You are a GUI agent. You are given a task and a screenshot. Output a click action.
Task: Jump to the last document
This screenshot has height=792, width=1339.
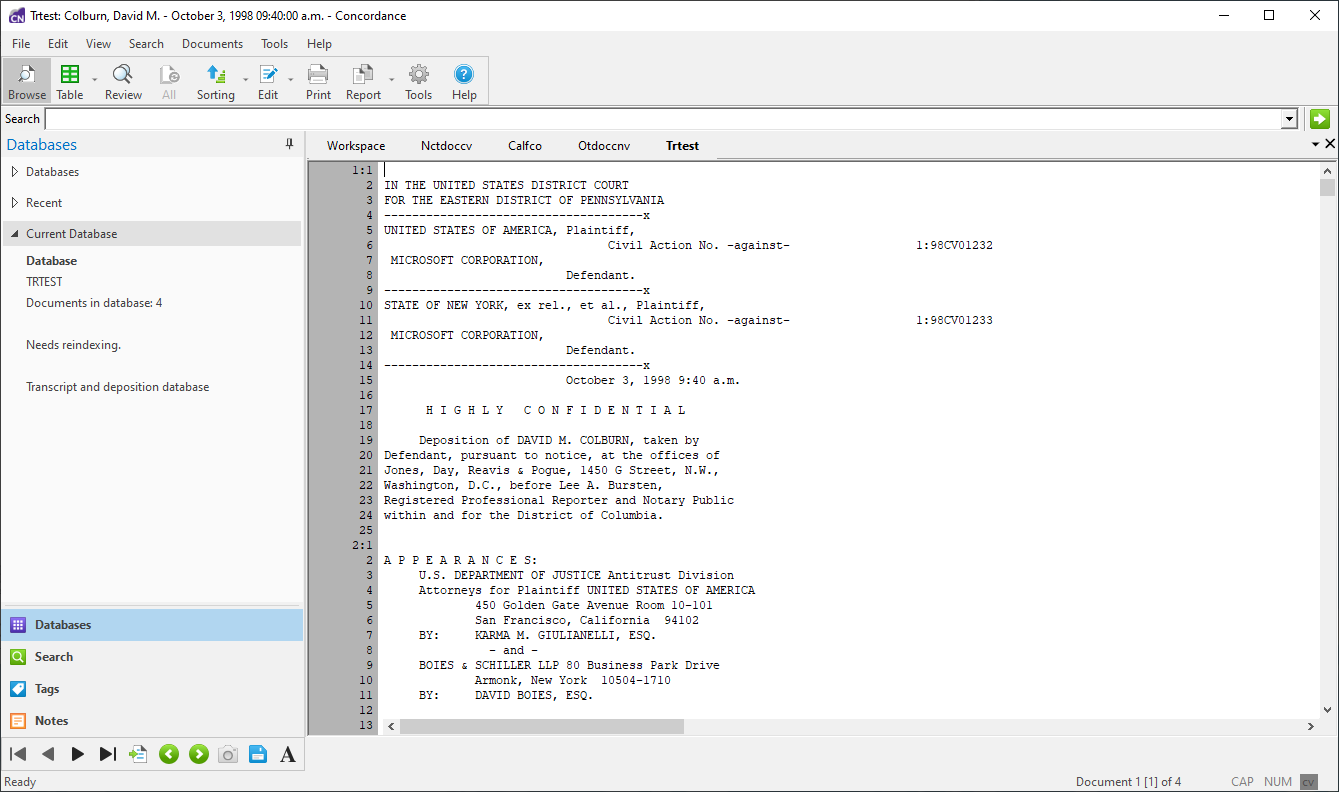click(108, 754)
